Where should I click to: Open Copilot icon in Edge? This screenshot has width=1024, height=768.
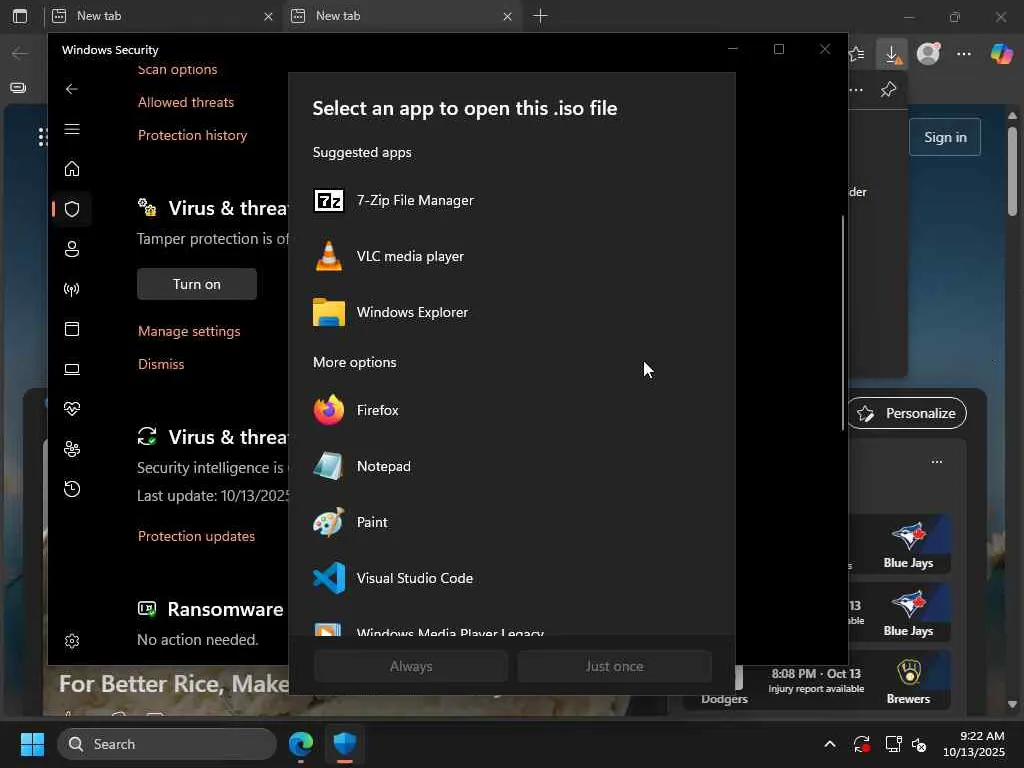[1001, 54]
